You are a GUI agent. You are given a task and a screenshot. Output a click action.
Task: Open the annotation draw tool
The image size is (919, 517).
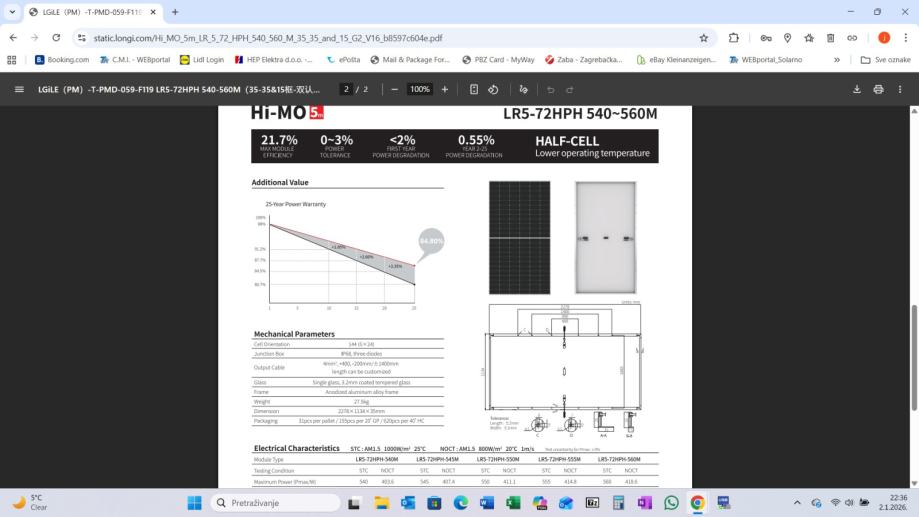click(524, 89)
